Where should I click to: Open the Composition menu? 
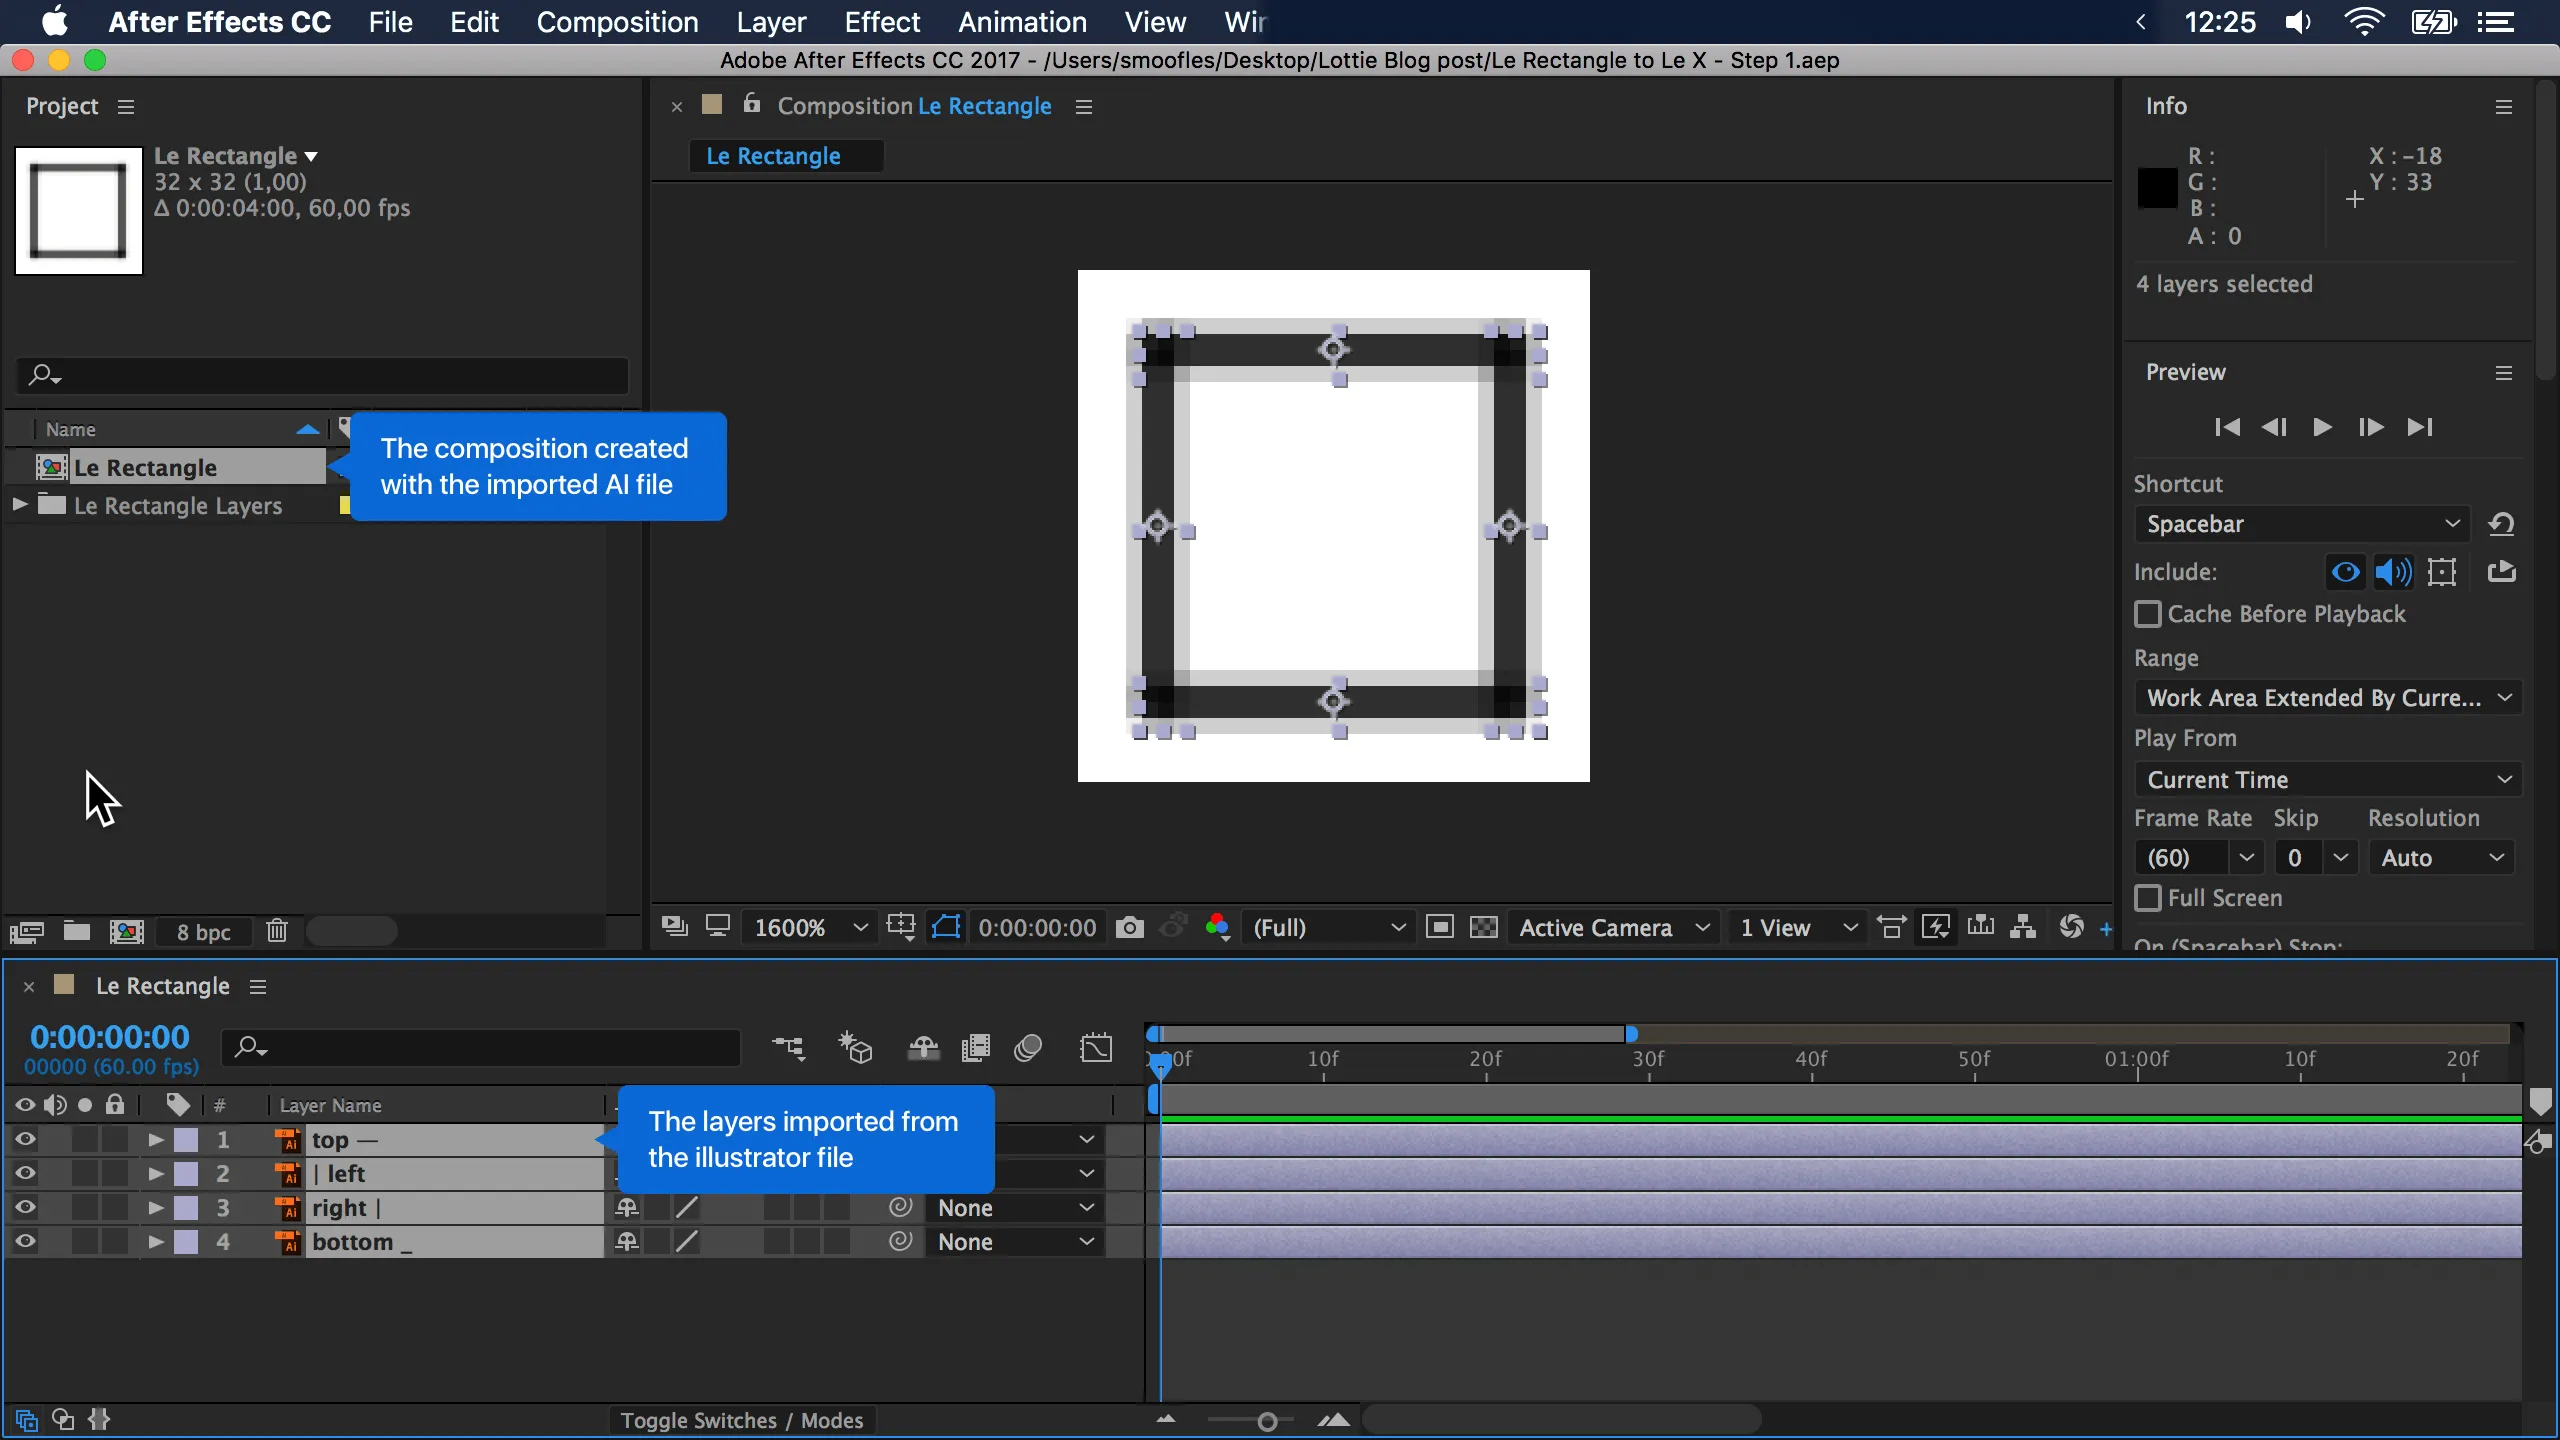(x=617, y=22)
